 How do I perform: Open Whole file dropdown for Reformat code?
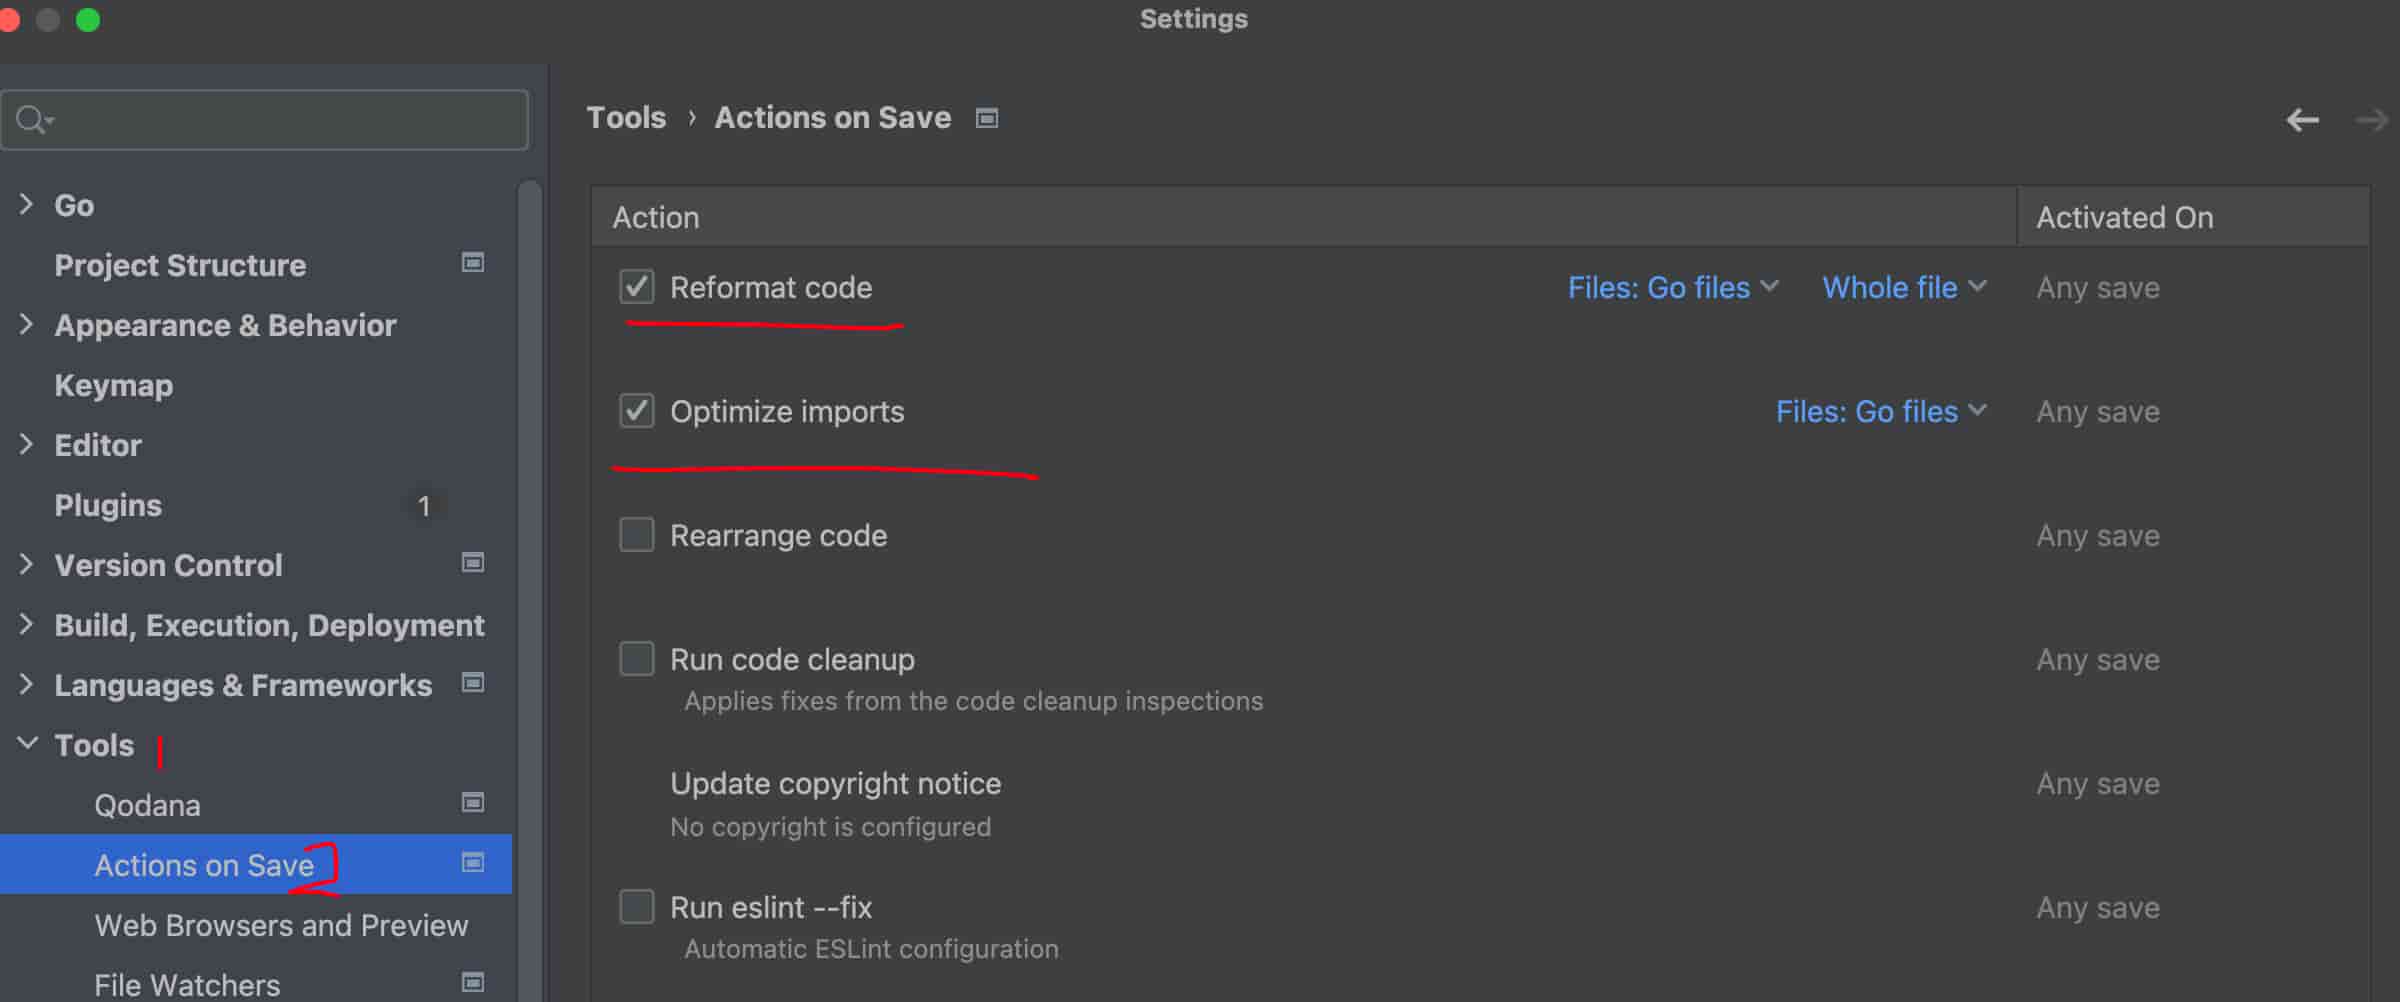1903,288
